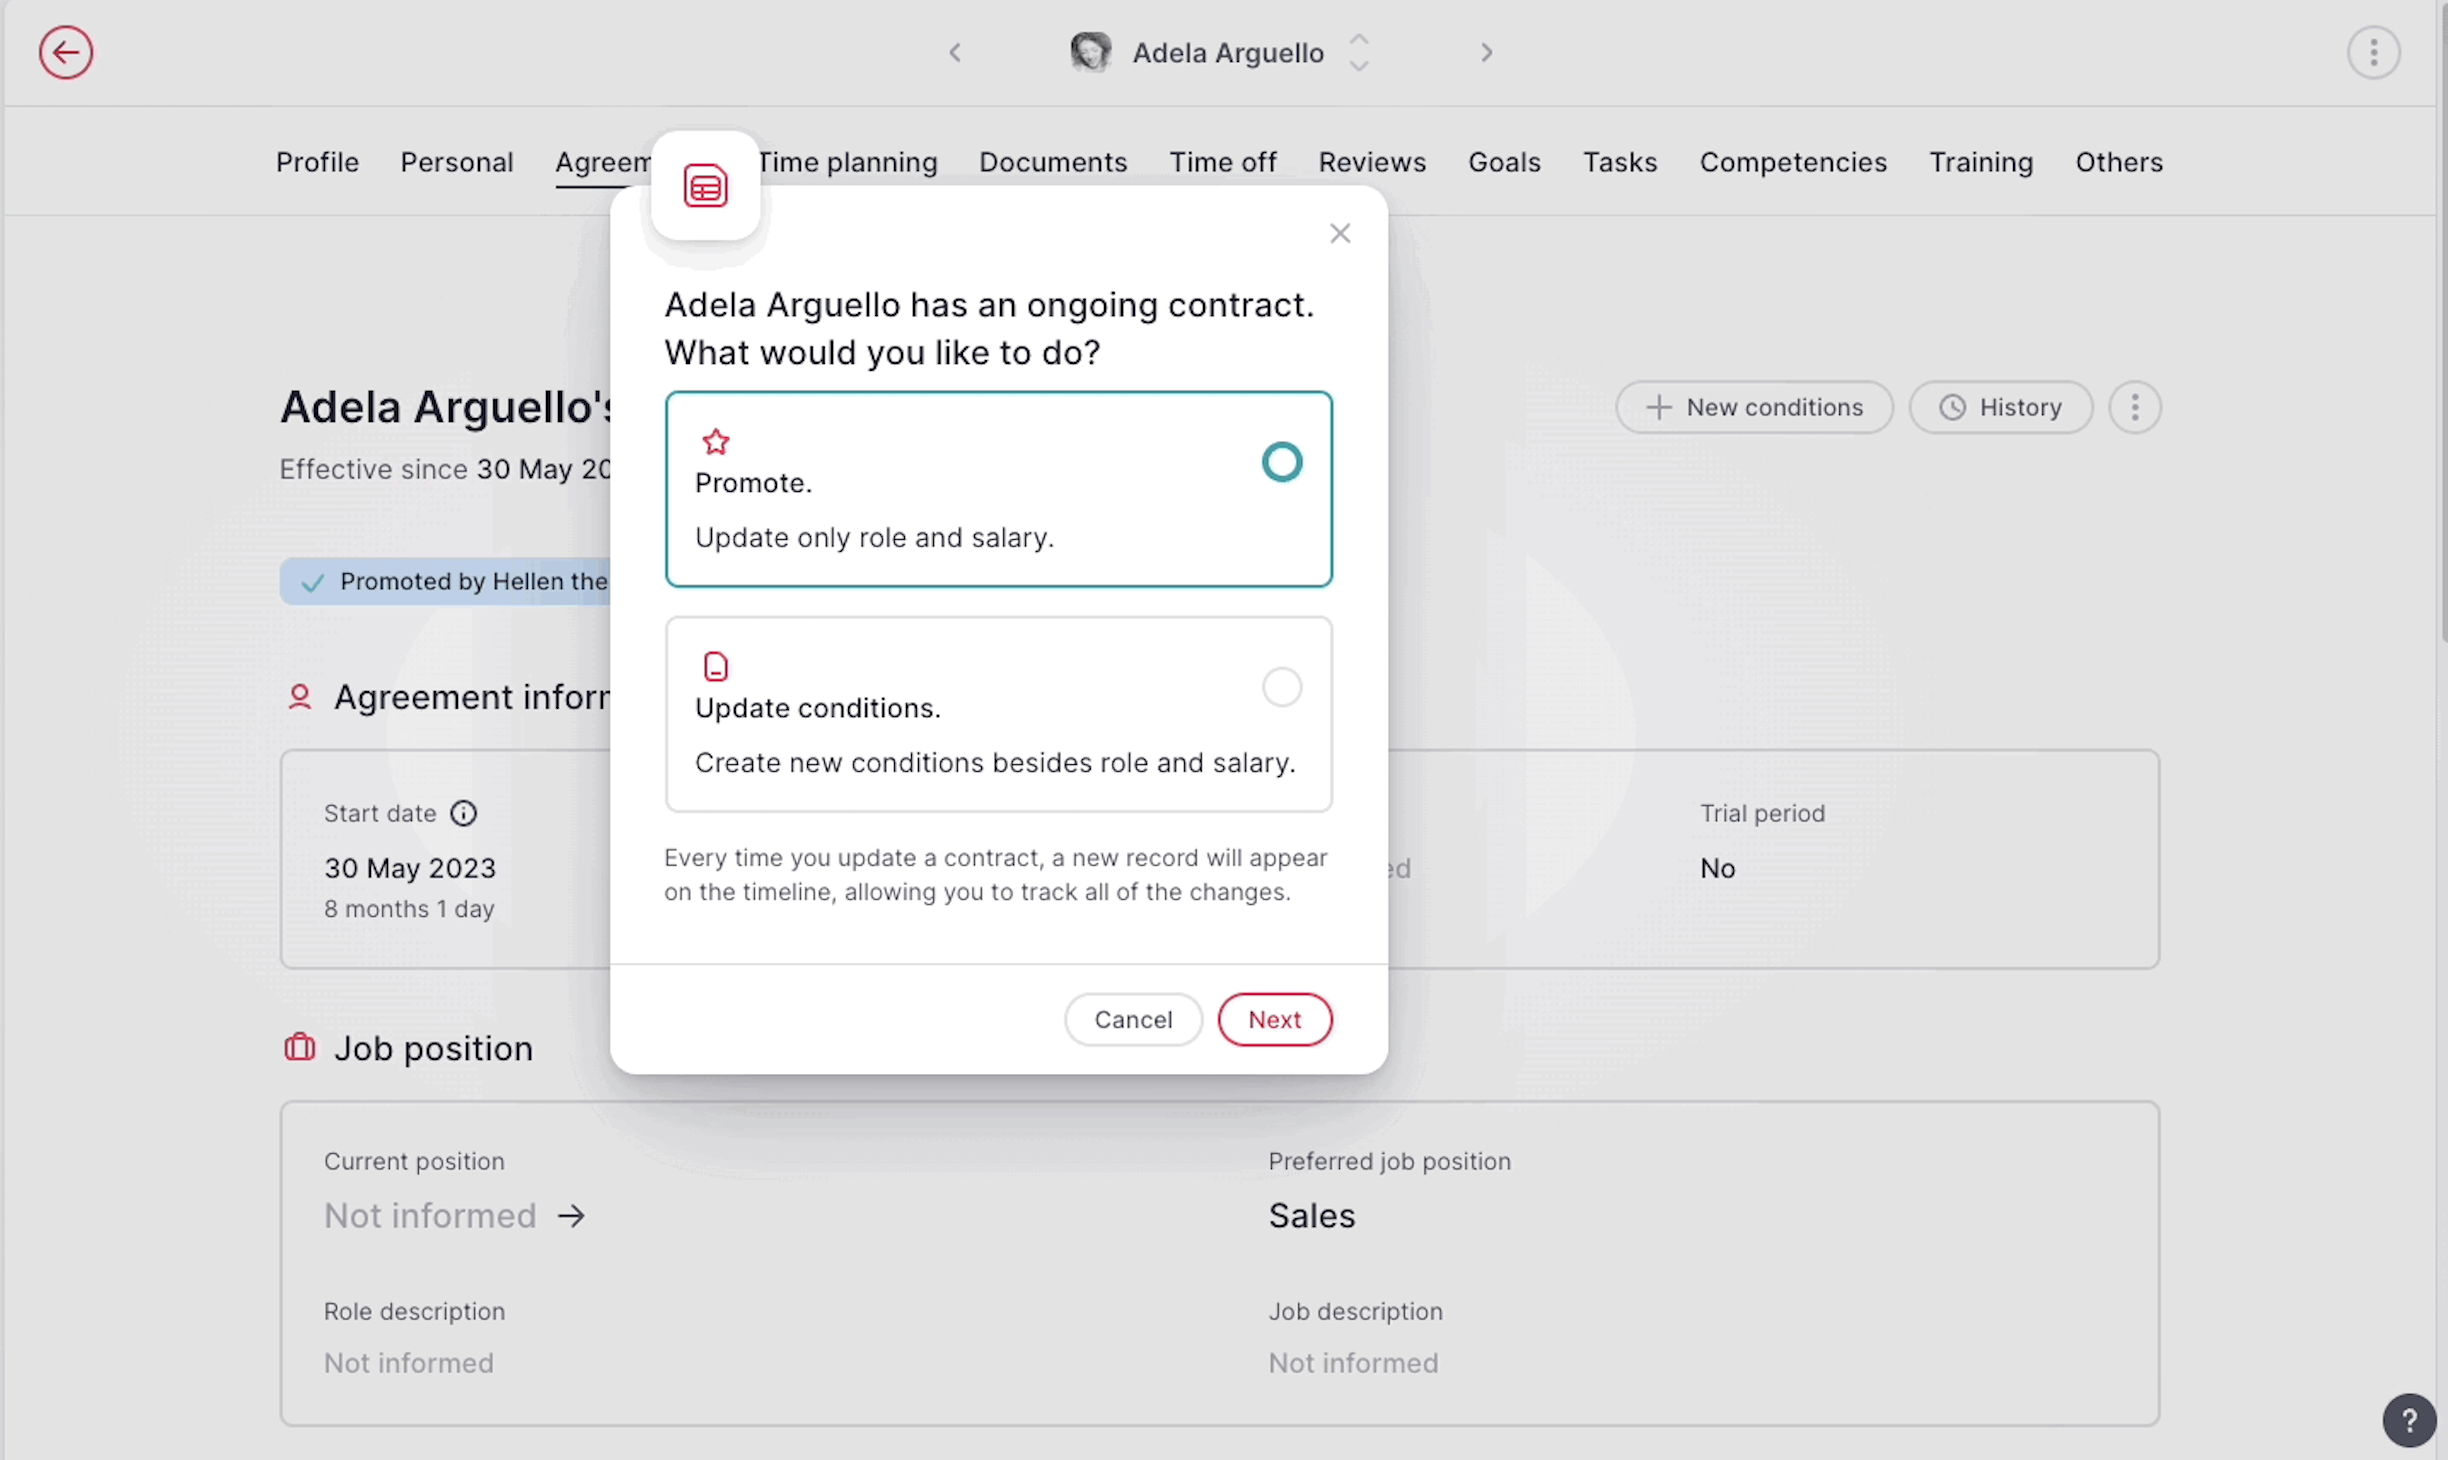
Task: Click the contract icon atop the dialog
Action: tap(705, 185)
